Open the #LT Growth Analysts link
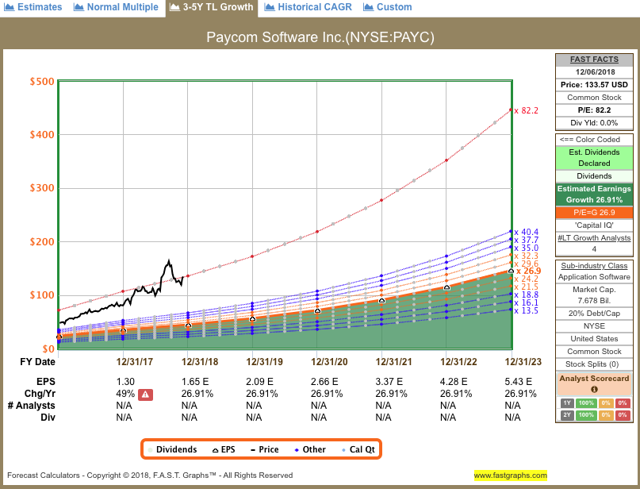Viewport: 640px width, 489px height. [594, 238]
